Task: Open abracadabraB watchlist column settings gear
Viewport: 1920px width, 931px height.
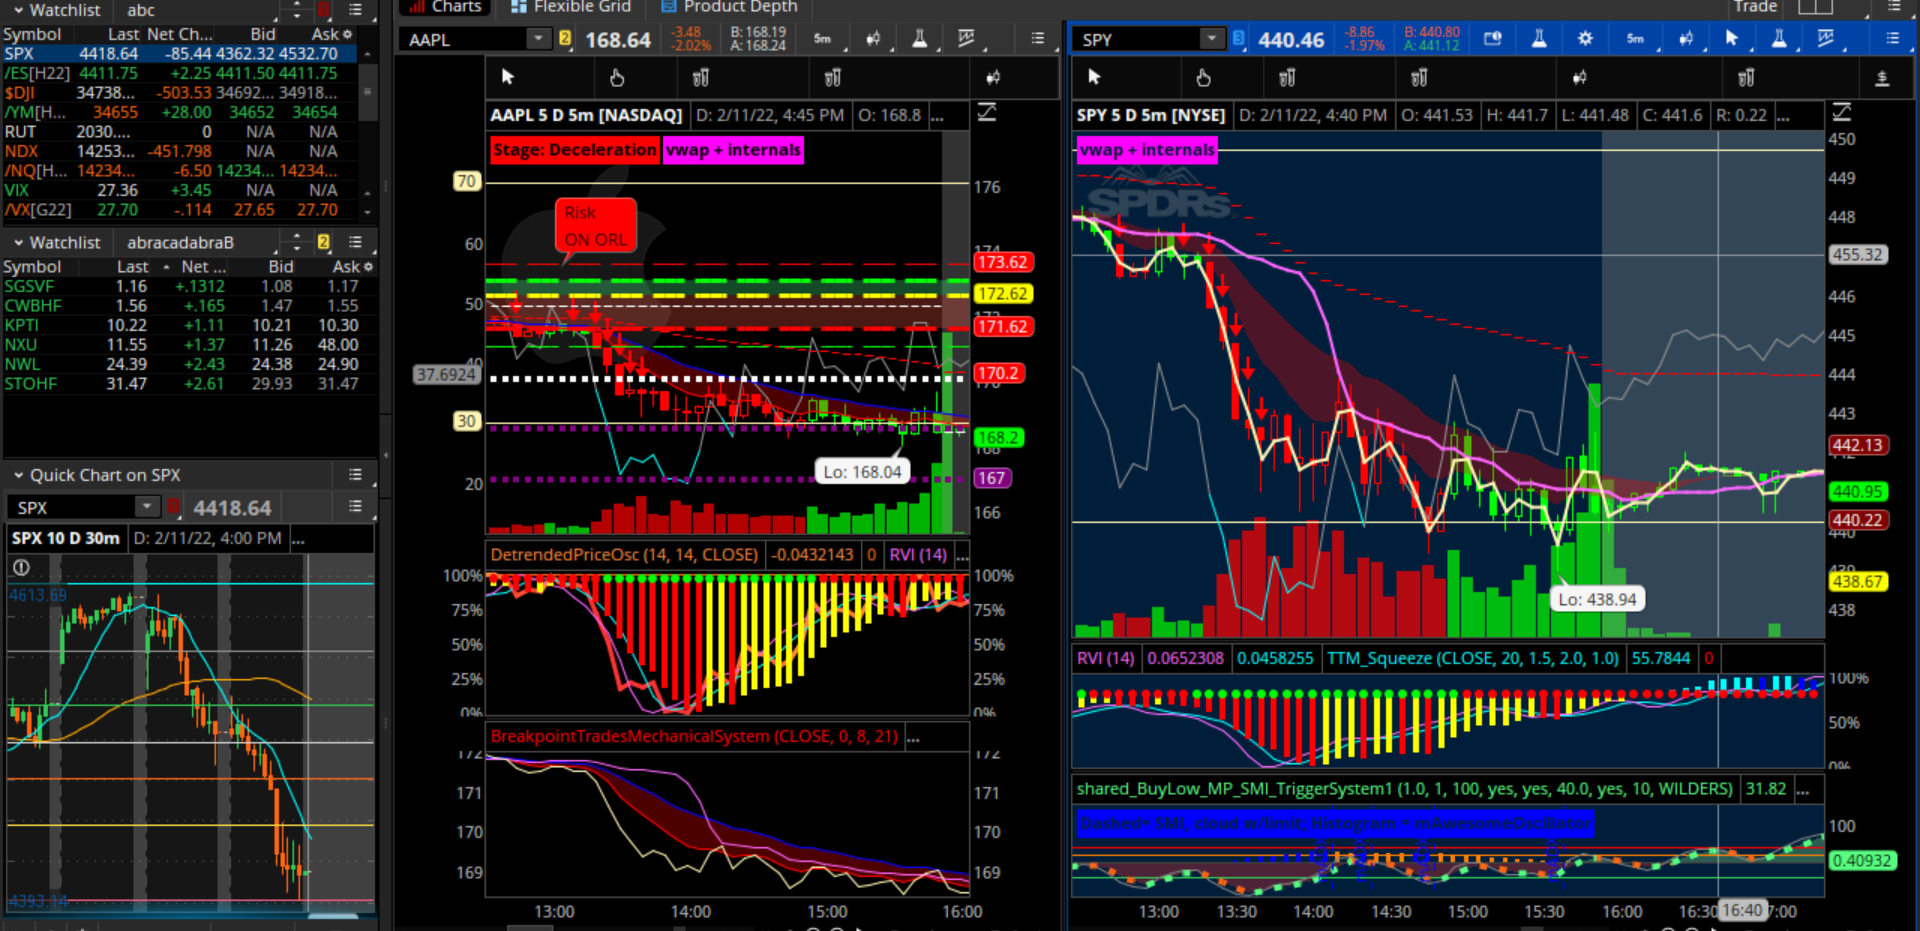Action: [368, 267]
